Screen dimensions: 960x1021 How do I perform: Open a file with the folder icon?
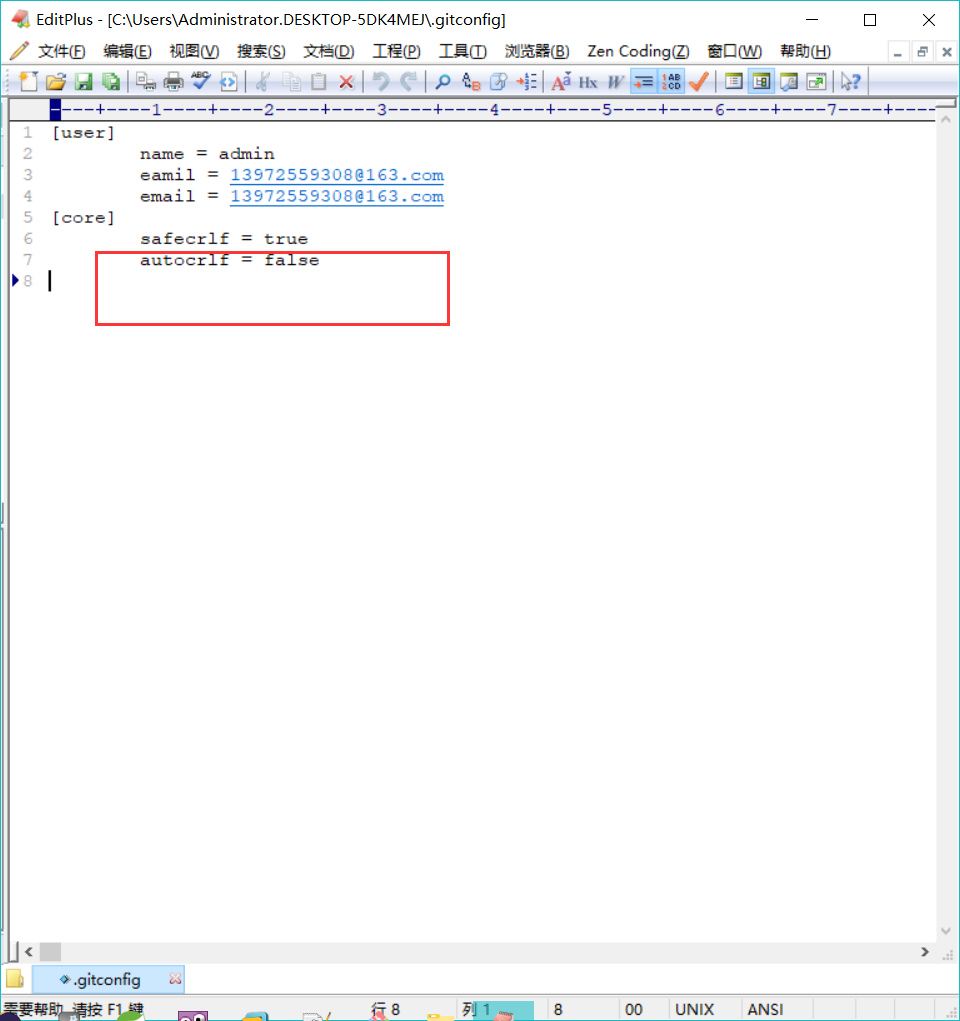click(57, 81)
